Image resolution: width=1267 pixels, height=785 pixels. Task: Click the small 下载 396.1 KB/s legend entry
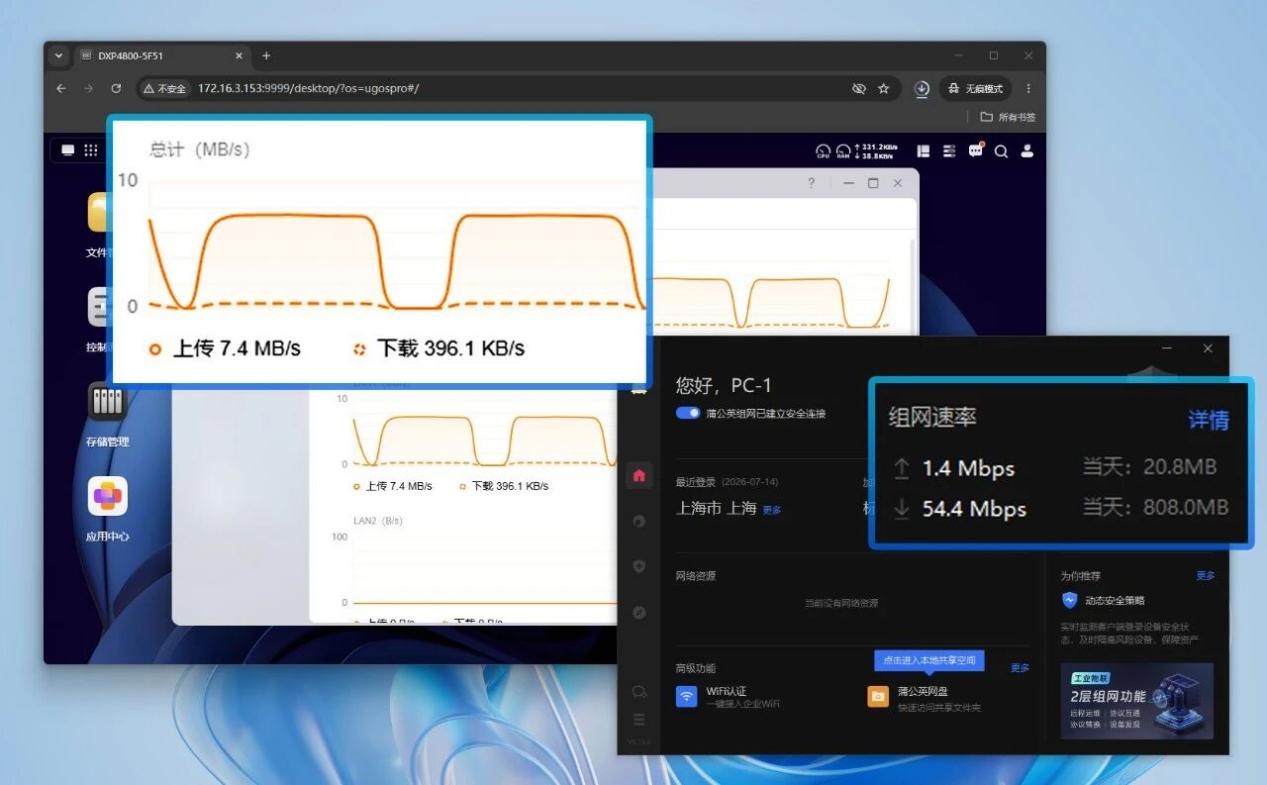504,486
